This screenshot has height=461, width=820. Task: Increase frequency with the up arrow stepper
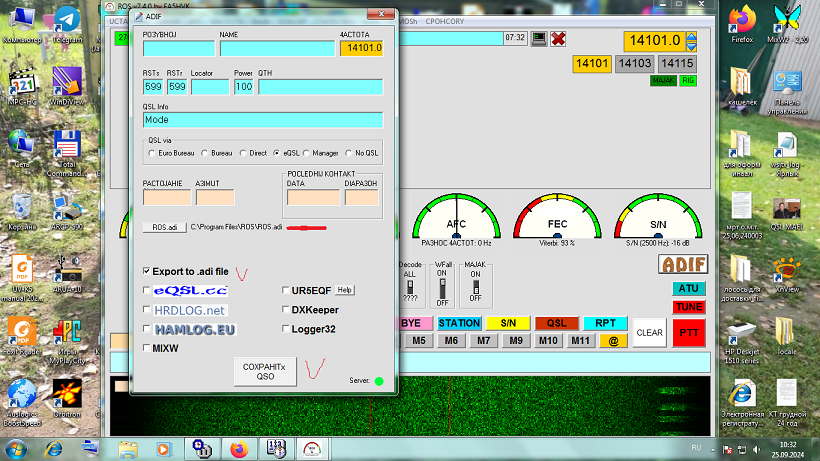[691, 36]
